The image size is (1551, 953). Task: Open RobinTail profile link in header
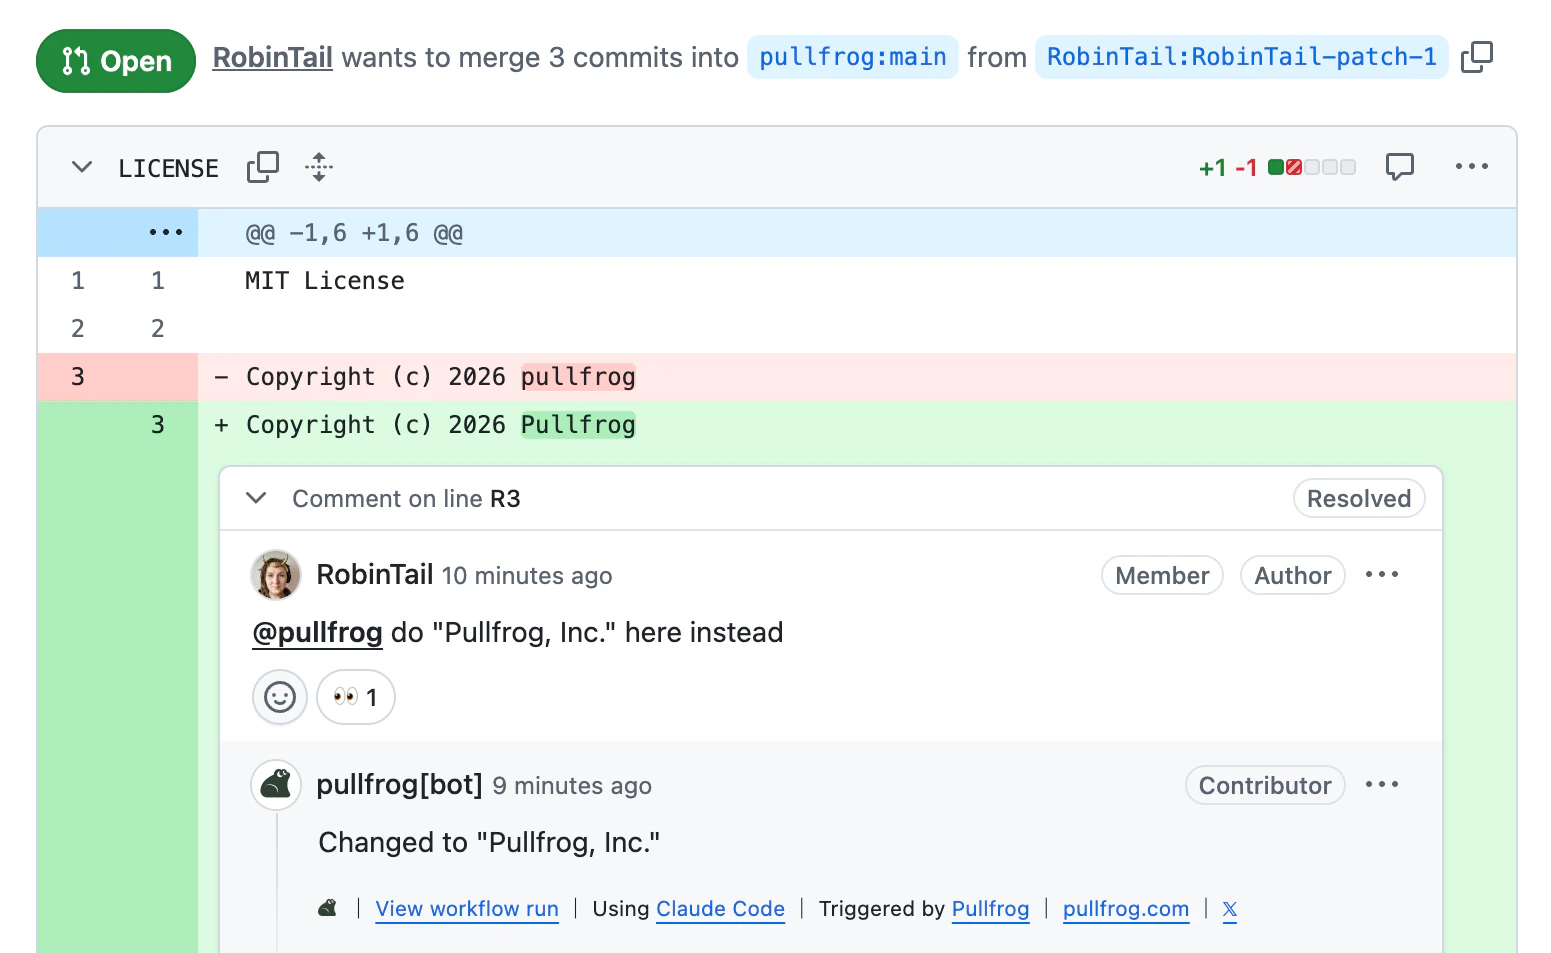(x=272, y=58)
